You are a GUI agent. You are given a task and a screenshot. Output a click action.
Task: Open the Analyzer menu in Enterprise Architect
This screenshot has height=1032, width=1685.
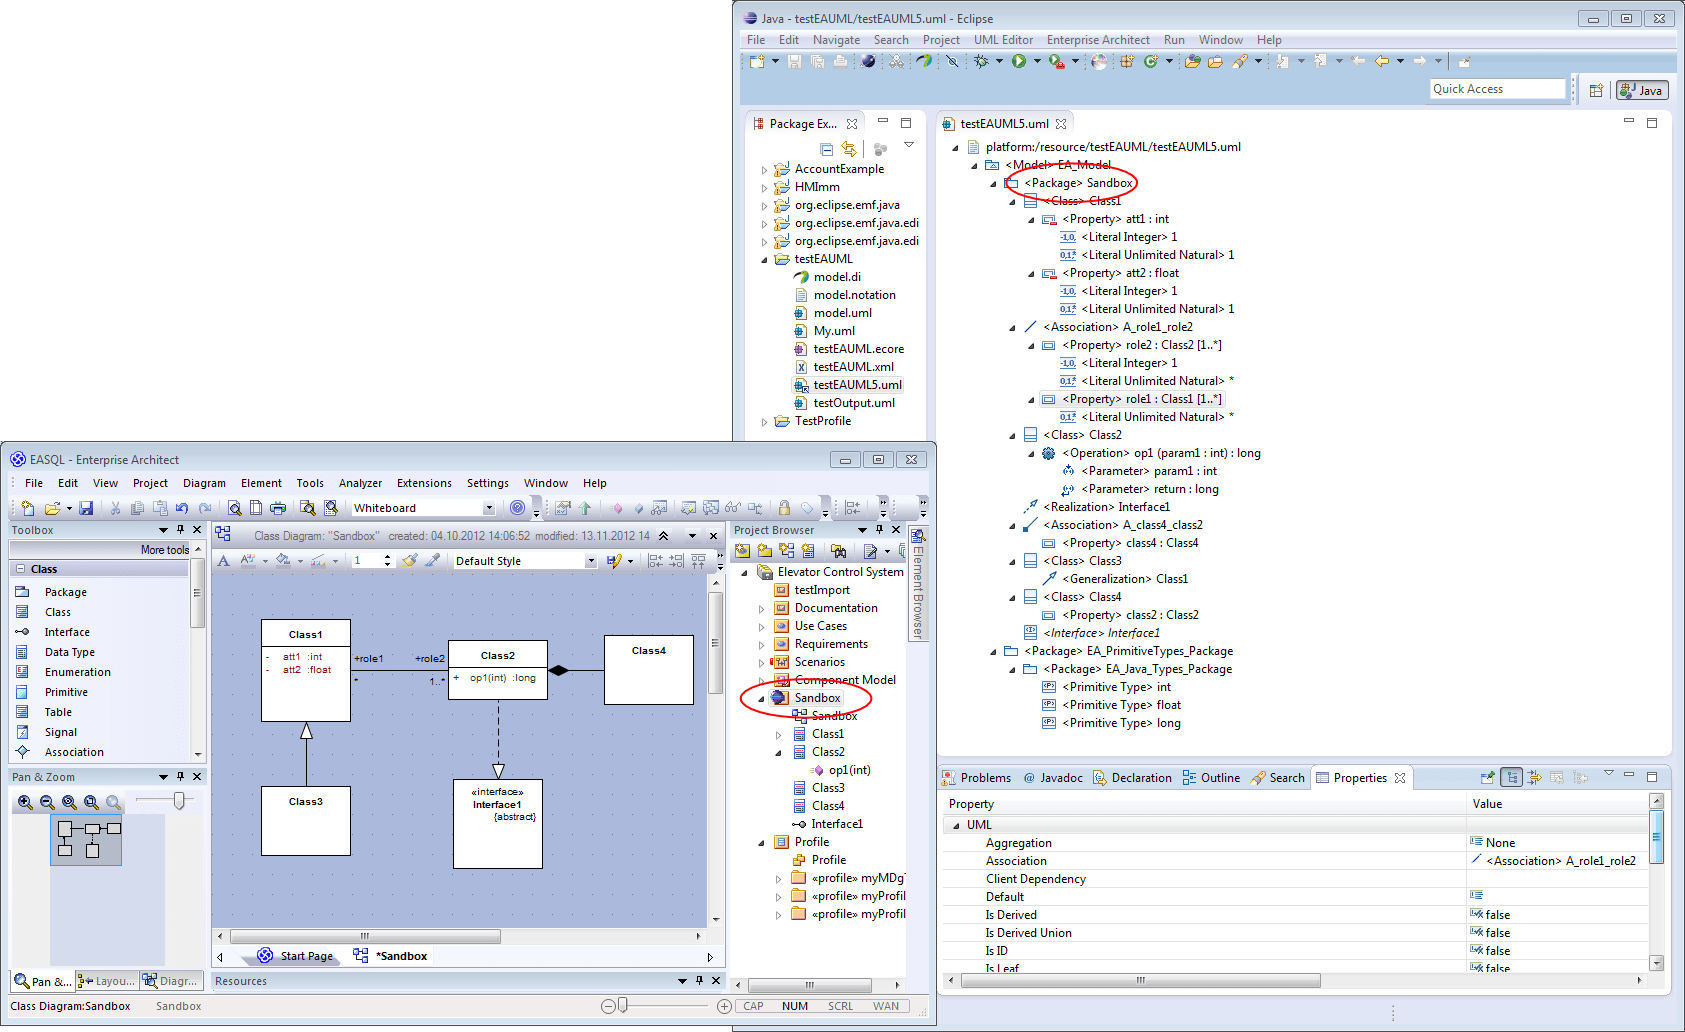pyautogui.click(x=360, y=483)
